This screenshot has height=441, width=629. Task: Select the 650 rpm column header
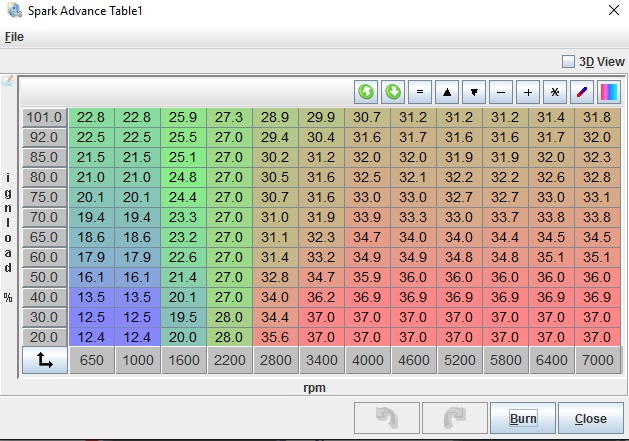coord(92,360)
